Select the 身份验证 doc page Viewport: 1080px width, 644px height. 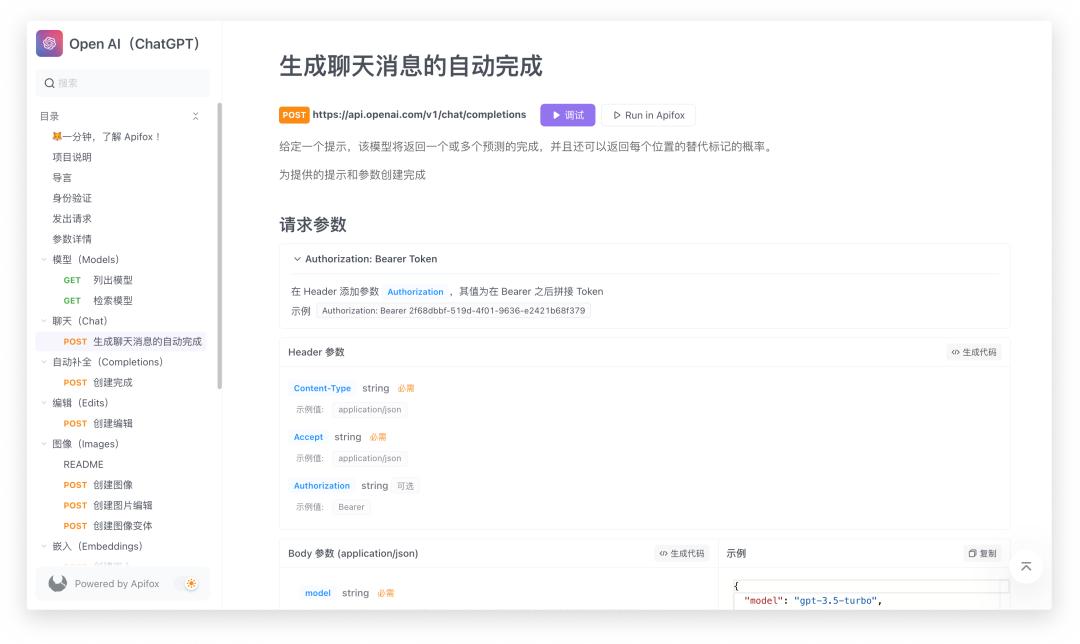72,198
